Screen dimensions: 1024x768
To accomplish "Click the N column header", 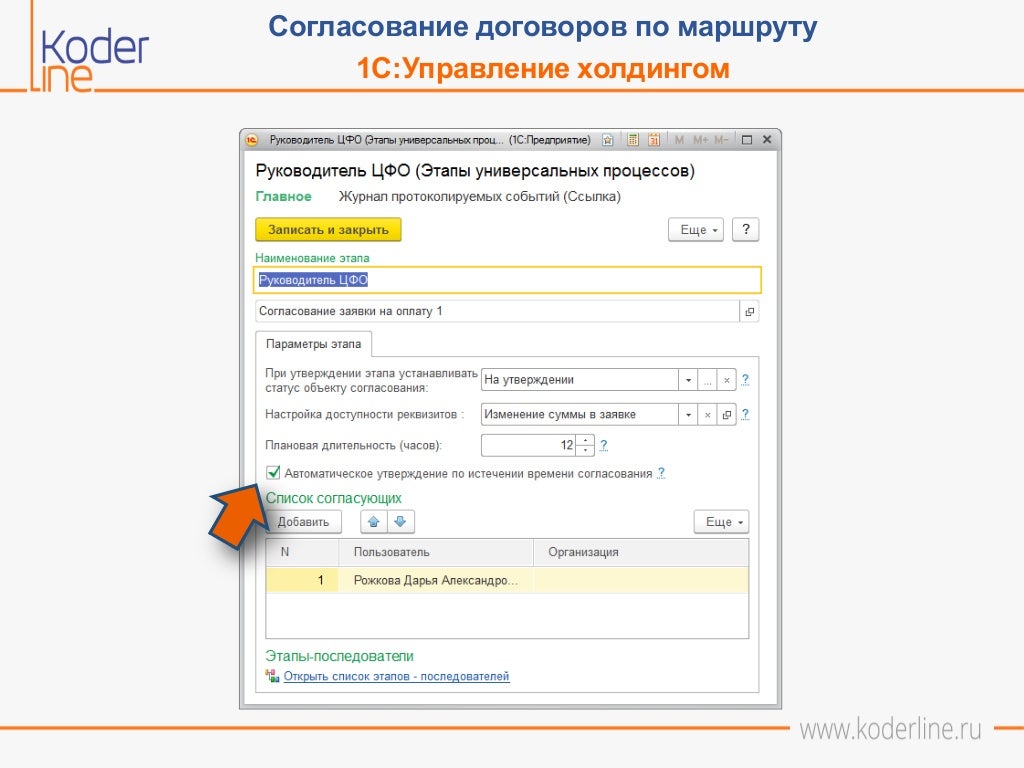I will [302, 552].
